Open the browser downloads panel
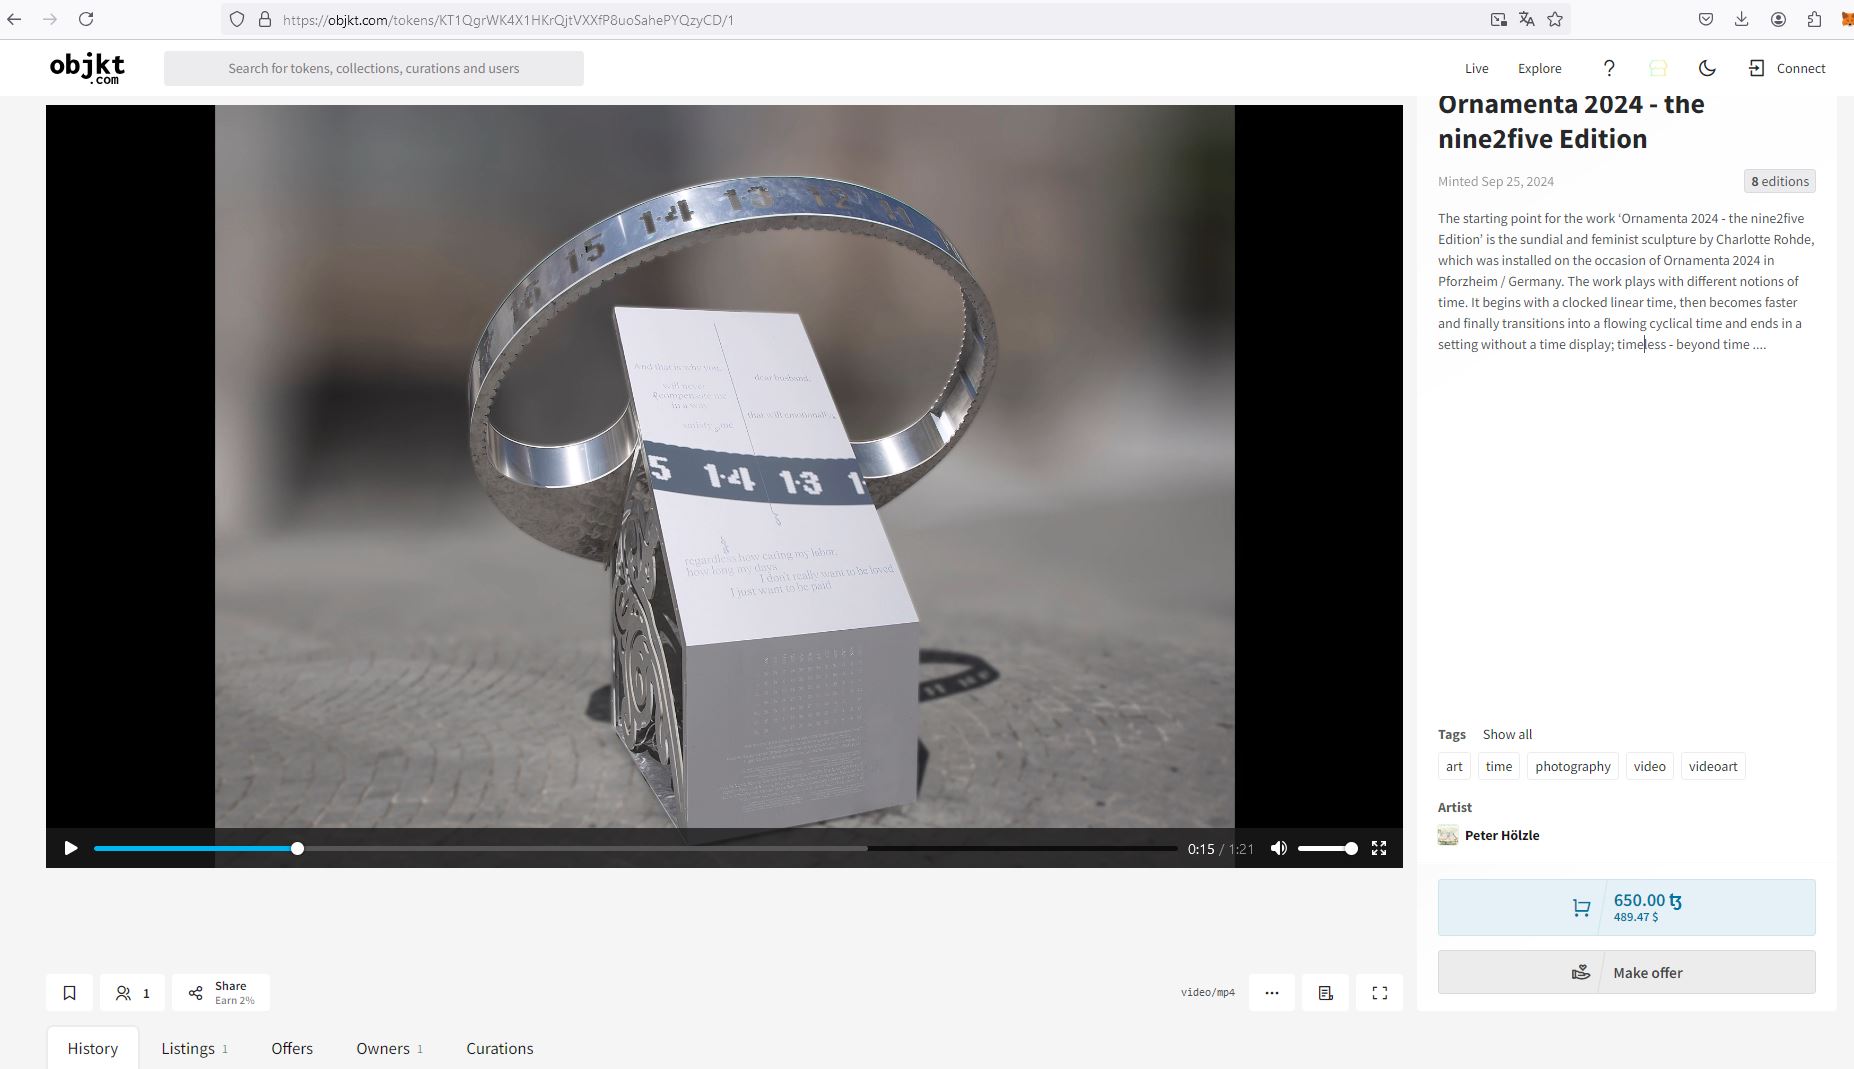Image resolution: width=1854 pixels, height=1069 pixels. click(x=1741, y=19)
